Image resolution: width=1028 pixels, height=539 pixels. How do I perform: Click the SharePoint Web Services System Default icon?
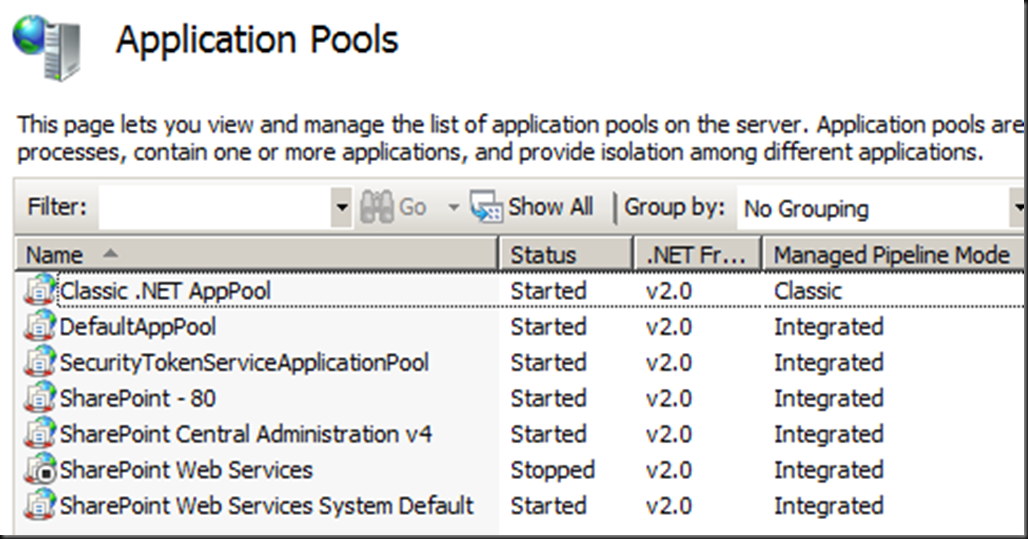pyautogui.click(x=40, y=506)
